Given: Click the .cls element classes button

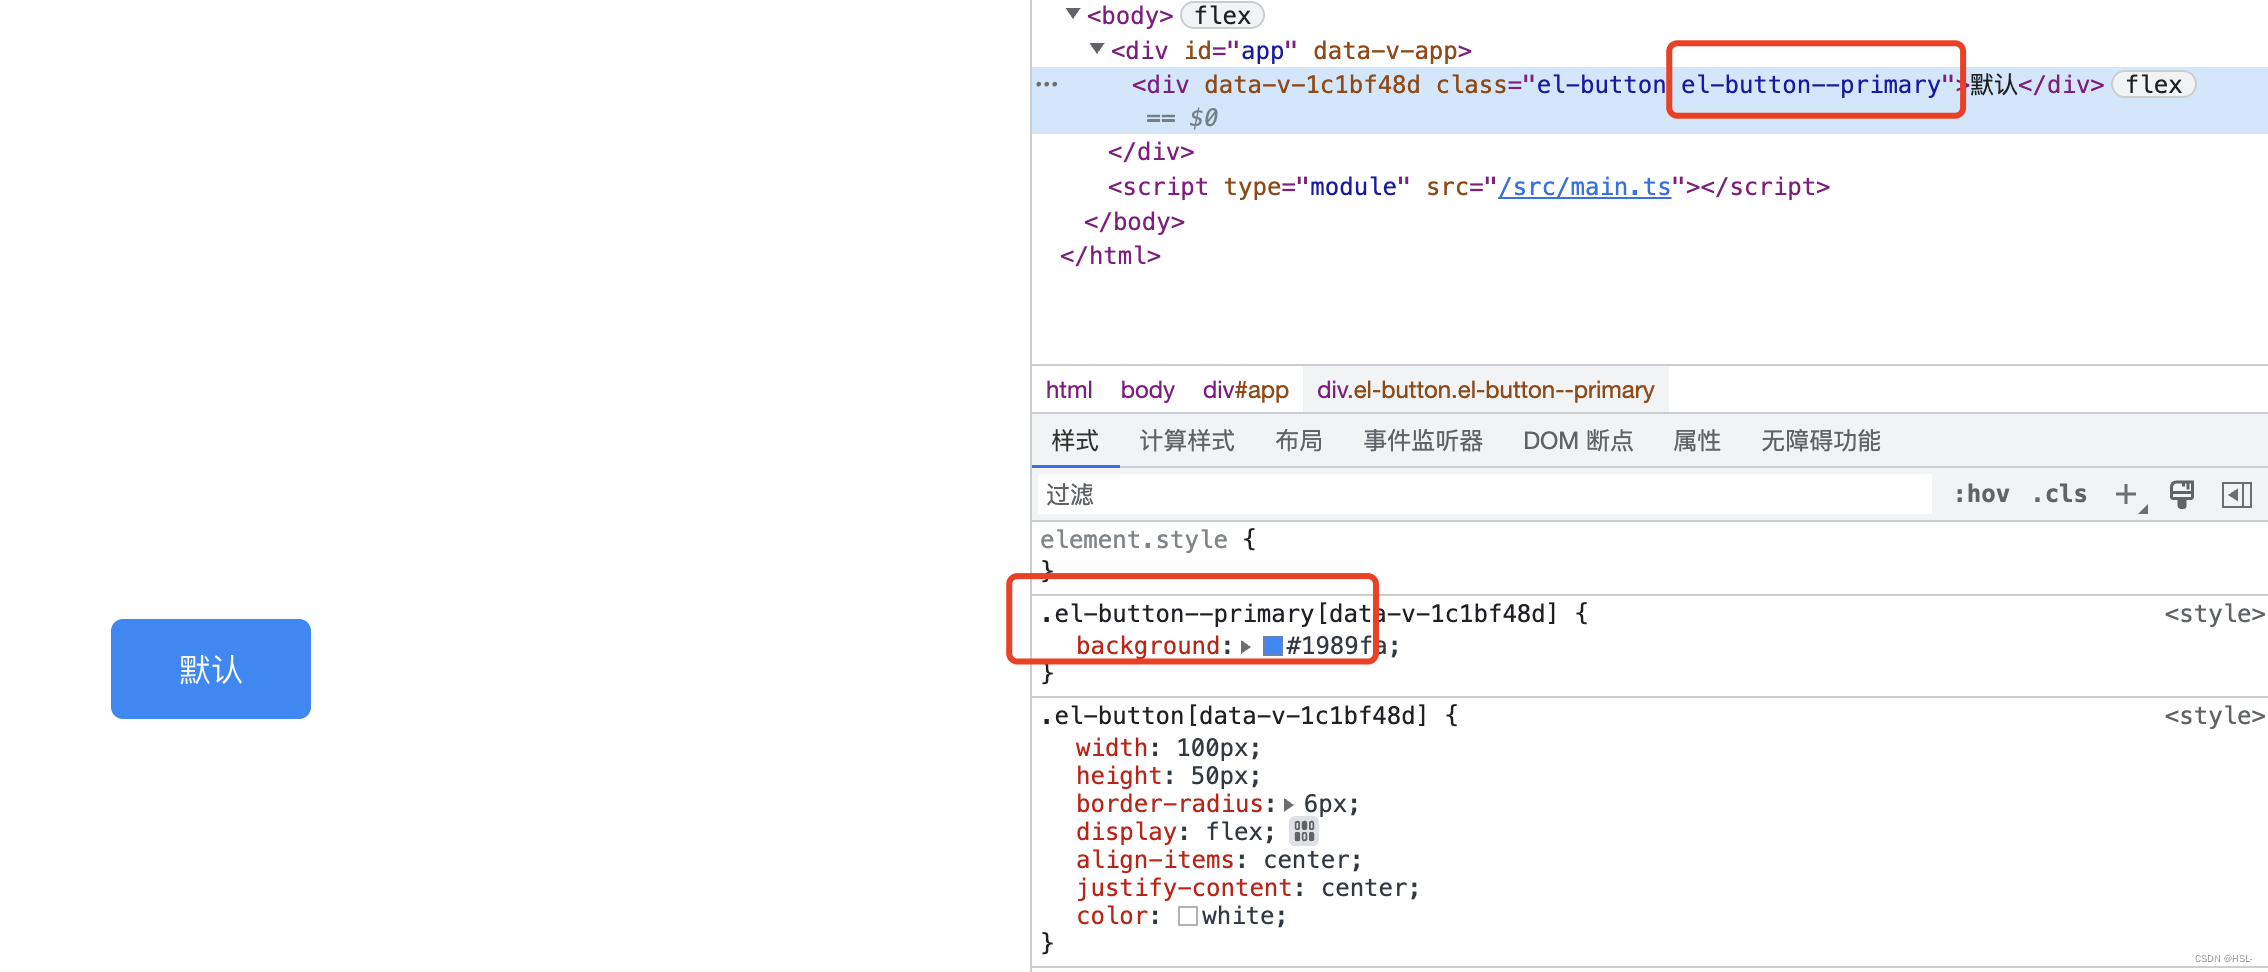Looking at the screenshot, I should pyautogui.click(x=2059, y=493).
